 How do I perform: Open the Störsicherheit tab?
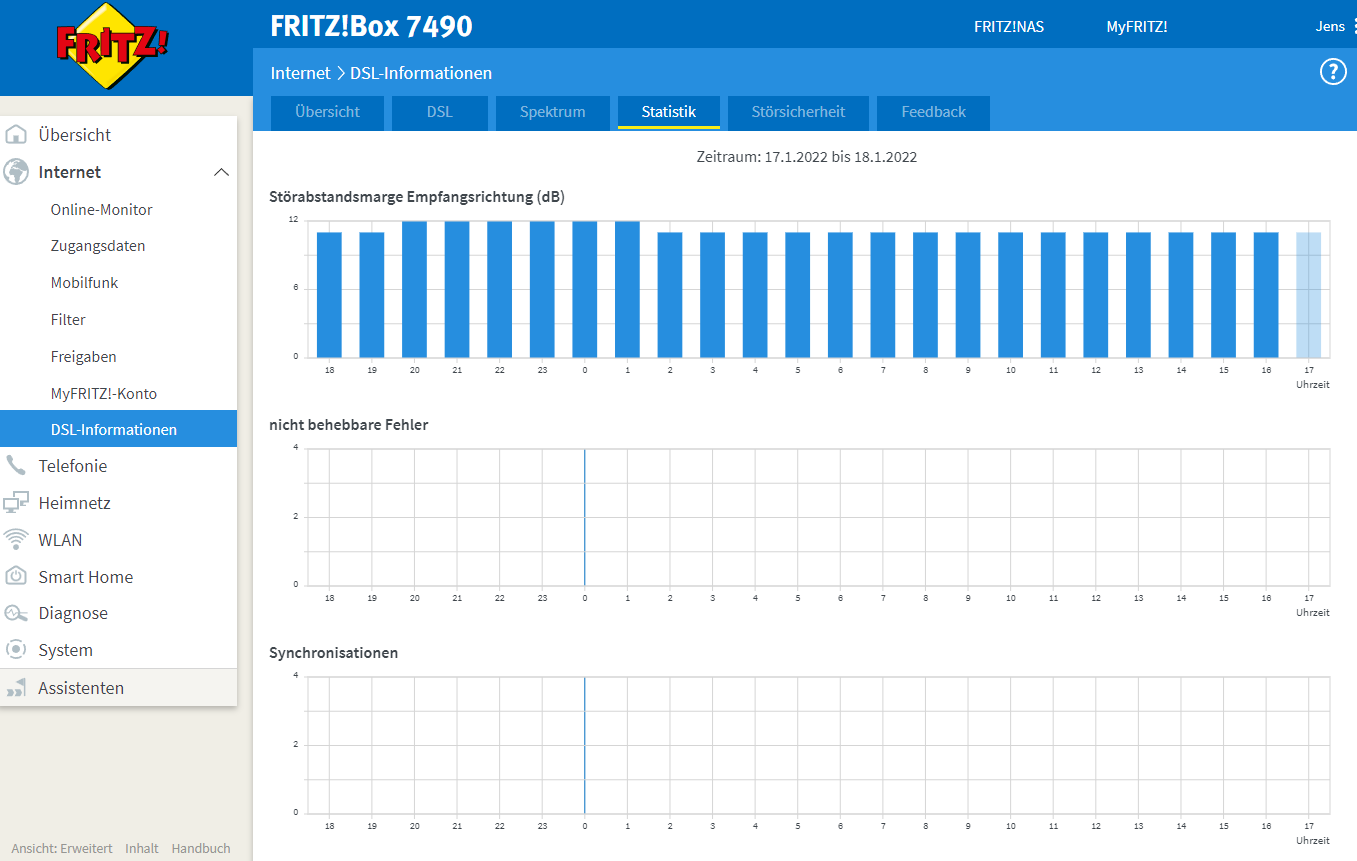tap(798, 112)
